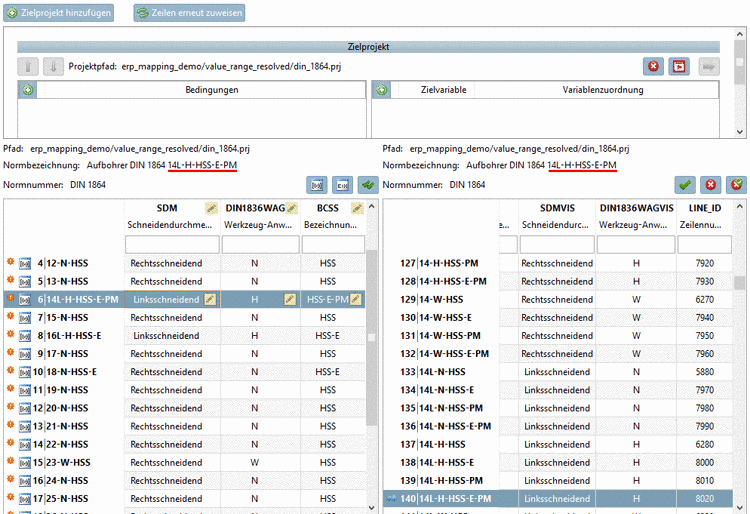Click the Zielprojekt hinzufügen button
750x514 pixels.
click(59, 13)
